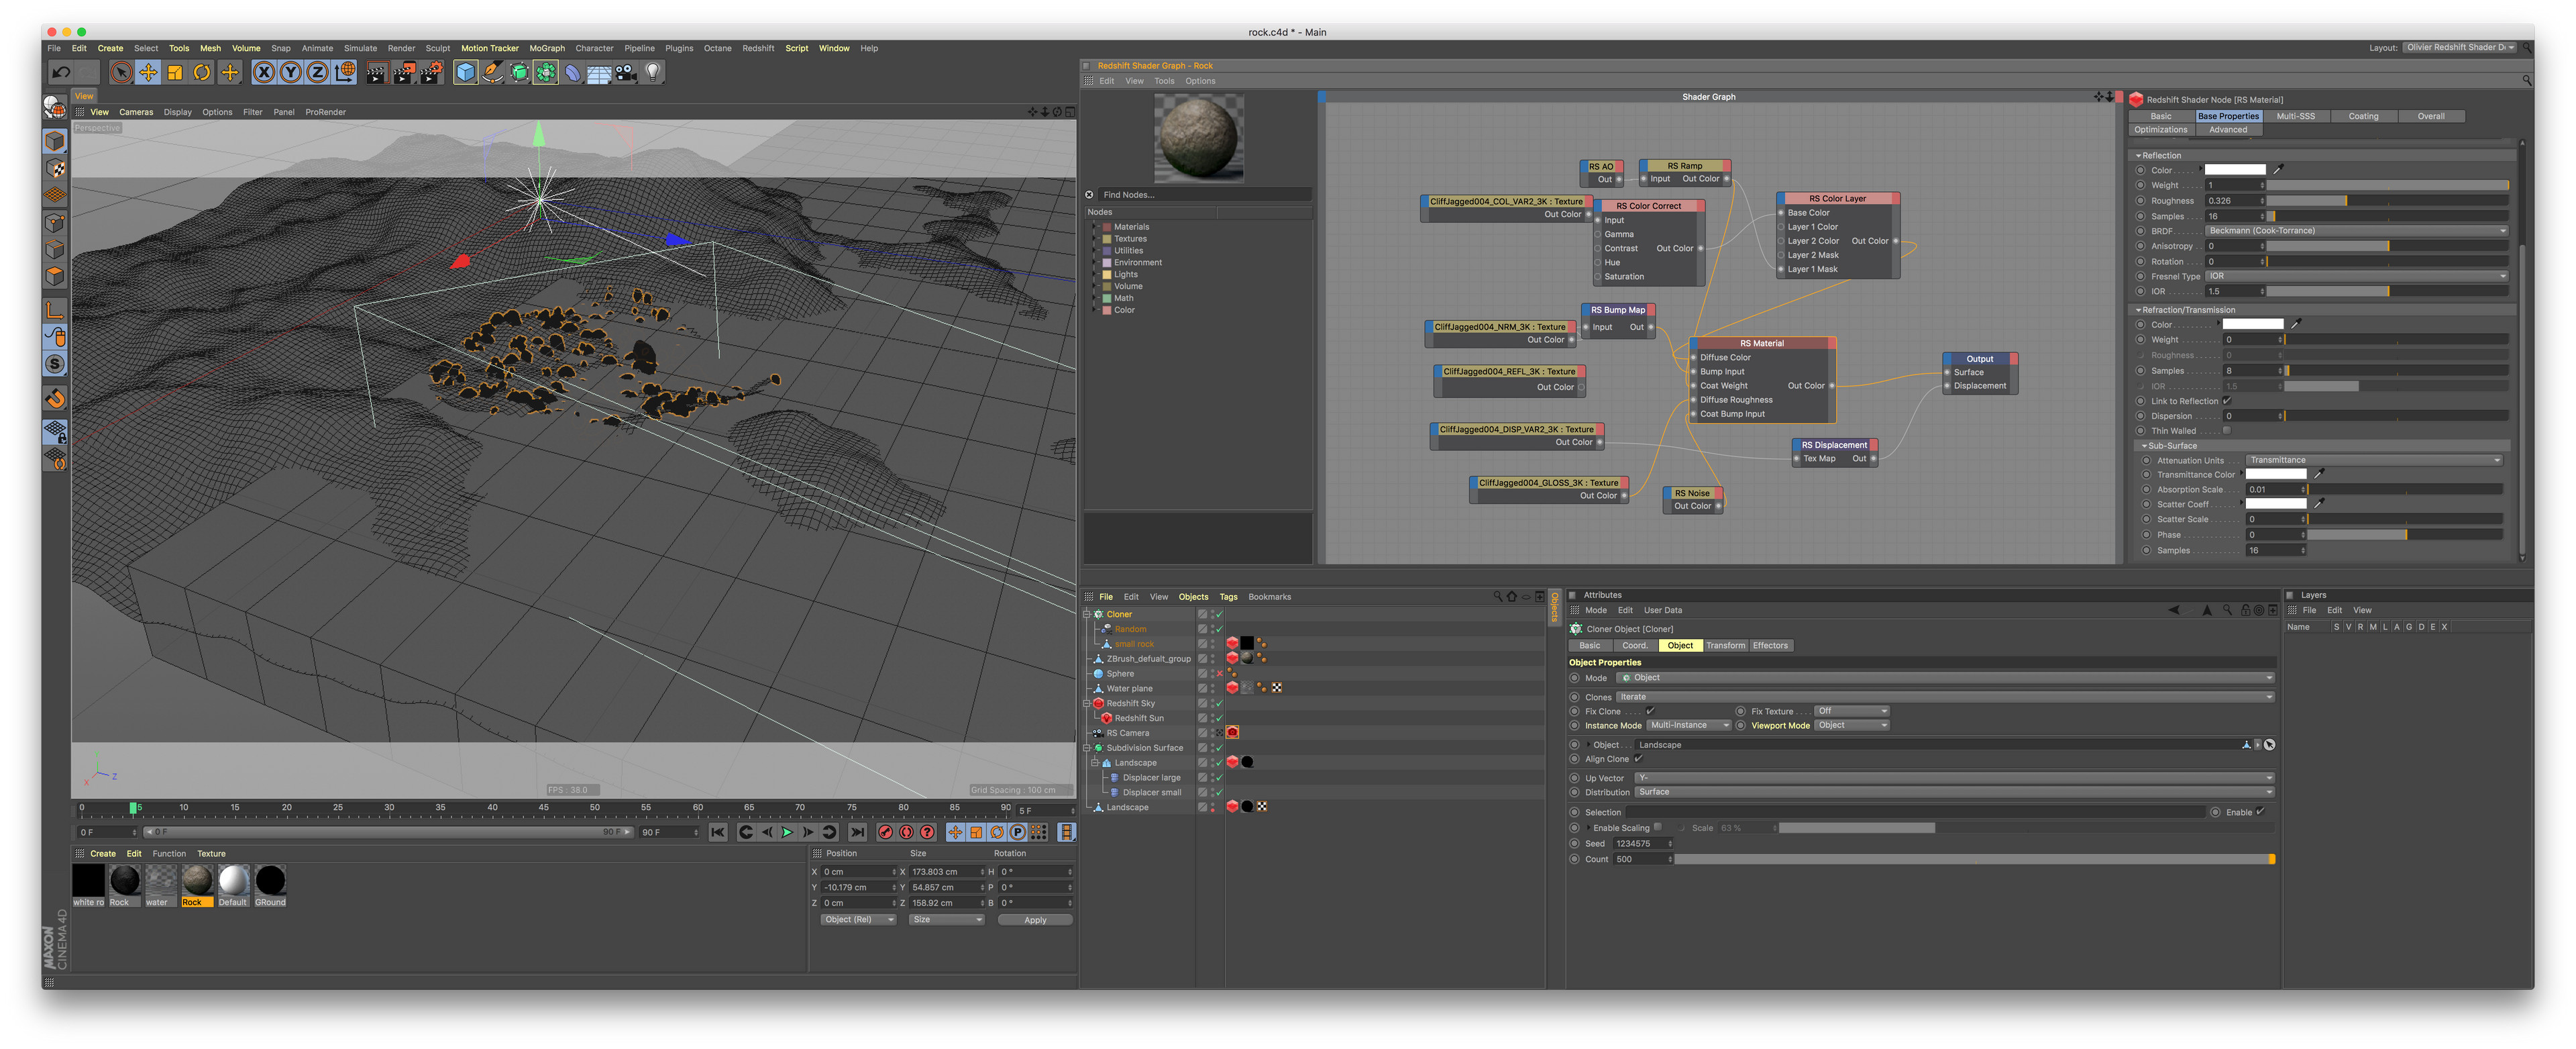Open Layout preset dropdown
Image resolution: width=2576 pixels, height=1049 pixels.
click(2460, 47)
